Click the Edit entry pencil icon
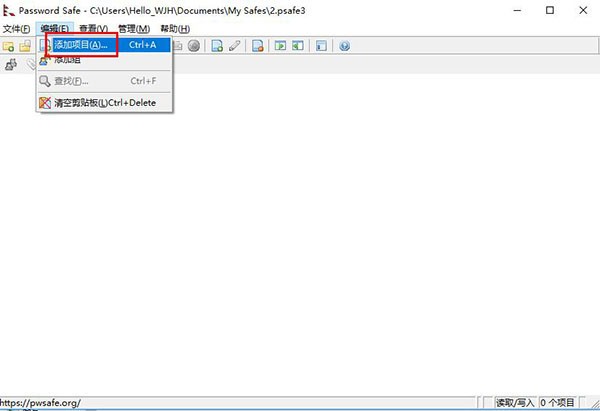 click(x=234, y=46)
